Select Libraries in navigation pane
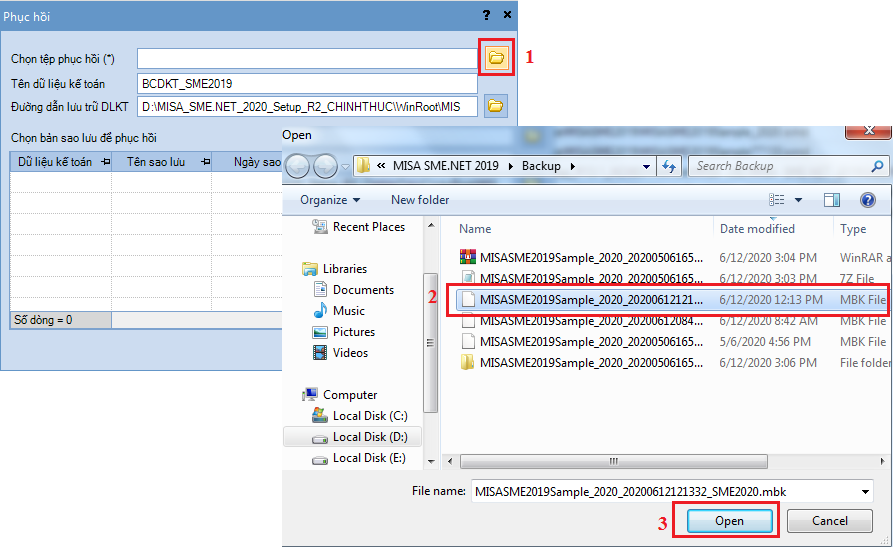Screen dimensions: 893x547 pyautogui.click(x=345, y=269)
